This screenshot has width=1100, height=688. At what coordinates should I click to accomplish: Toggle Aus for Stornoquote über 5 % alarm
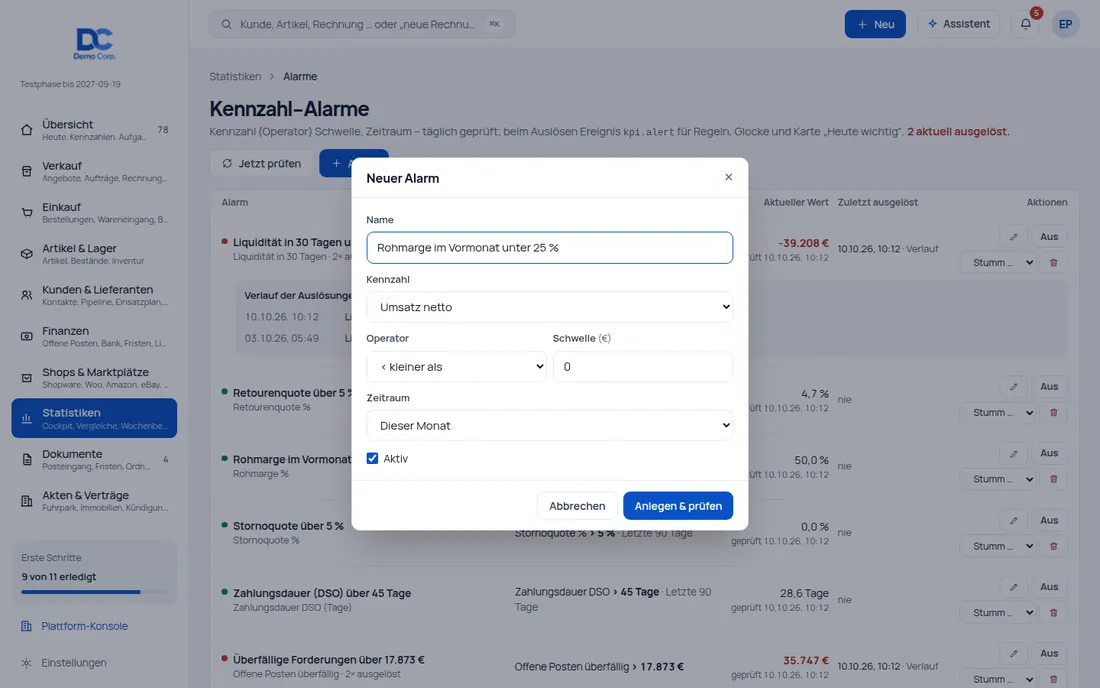click(x=1049, y=520)
